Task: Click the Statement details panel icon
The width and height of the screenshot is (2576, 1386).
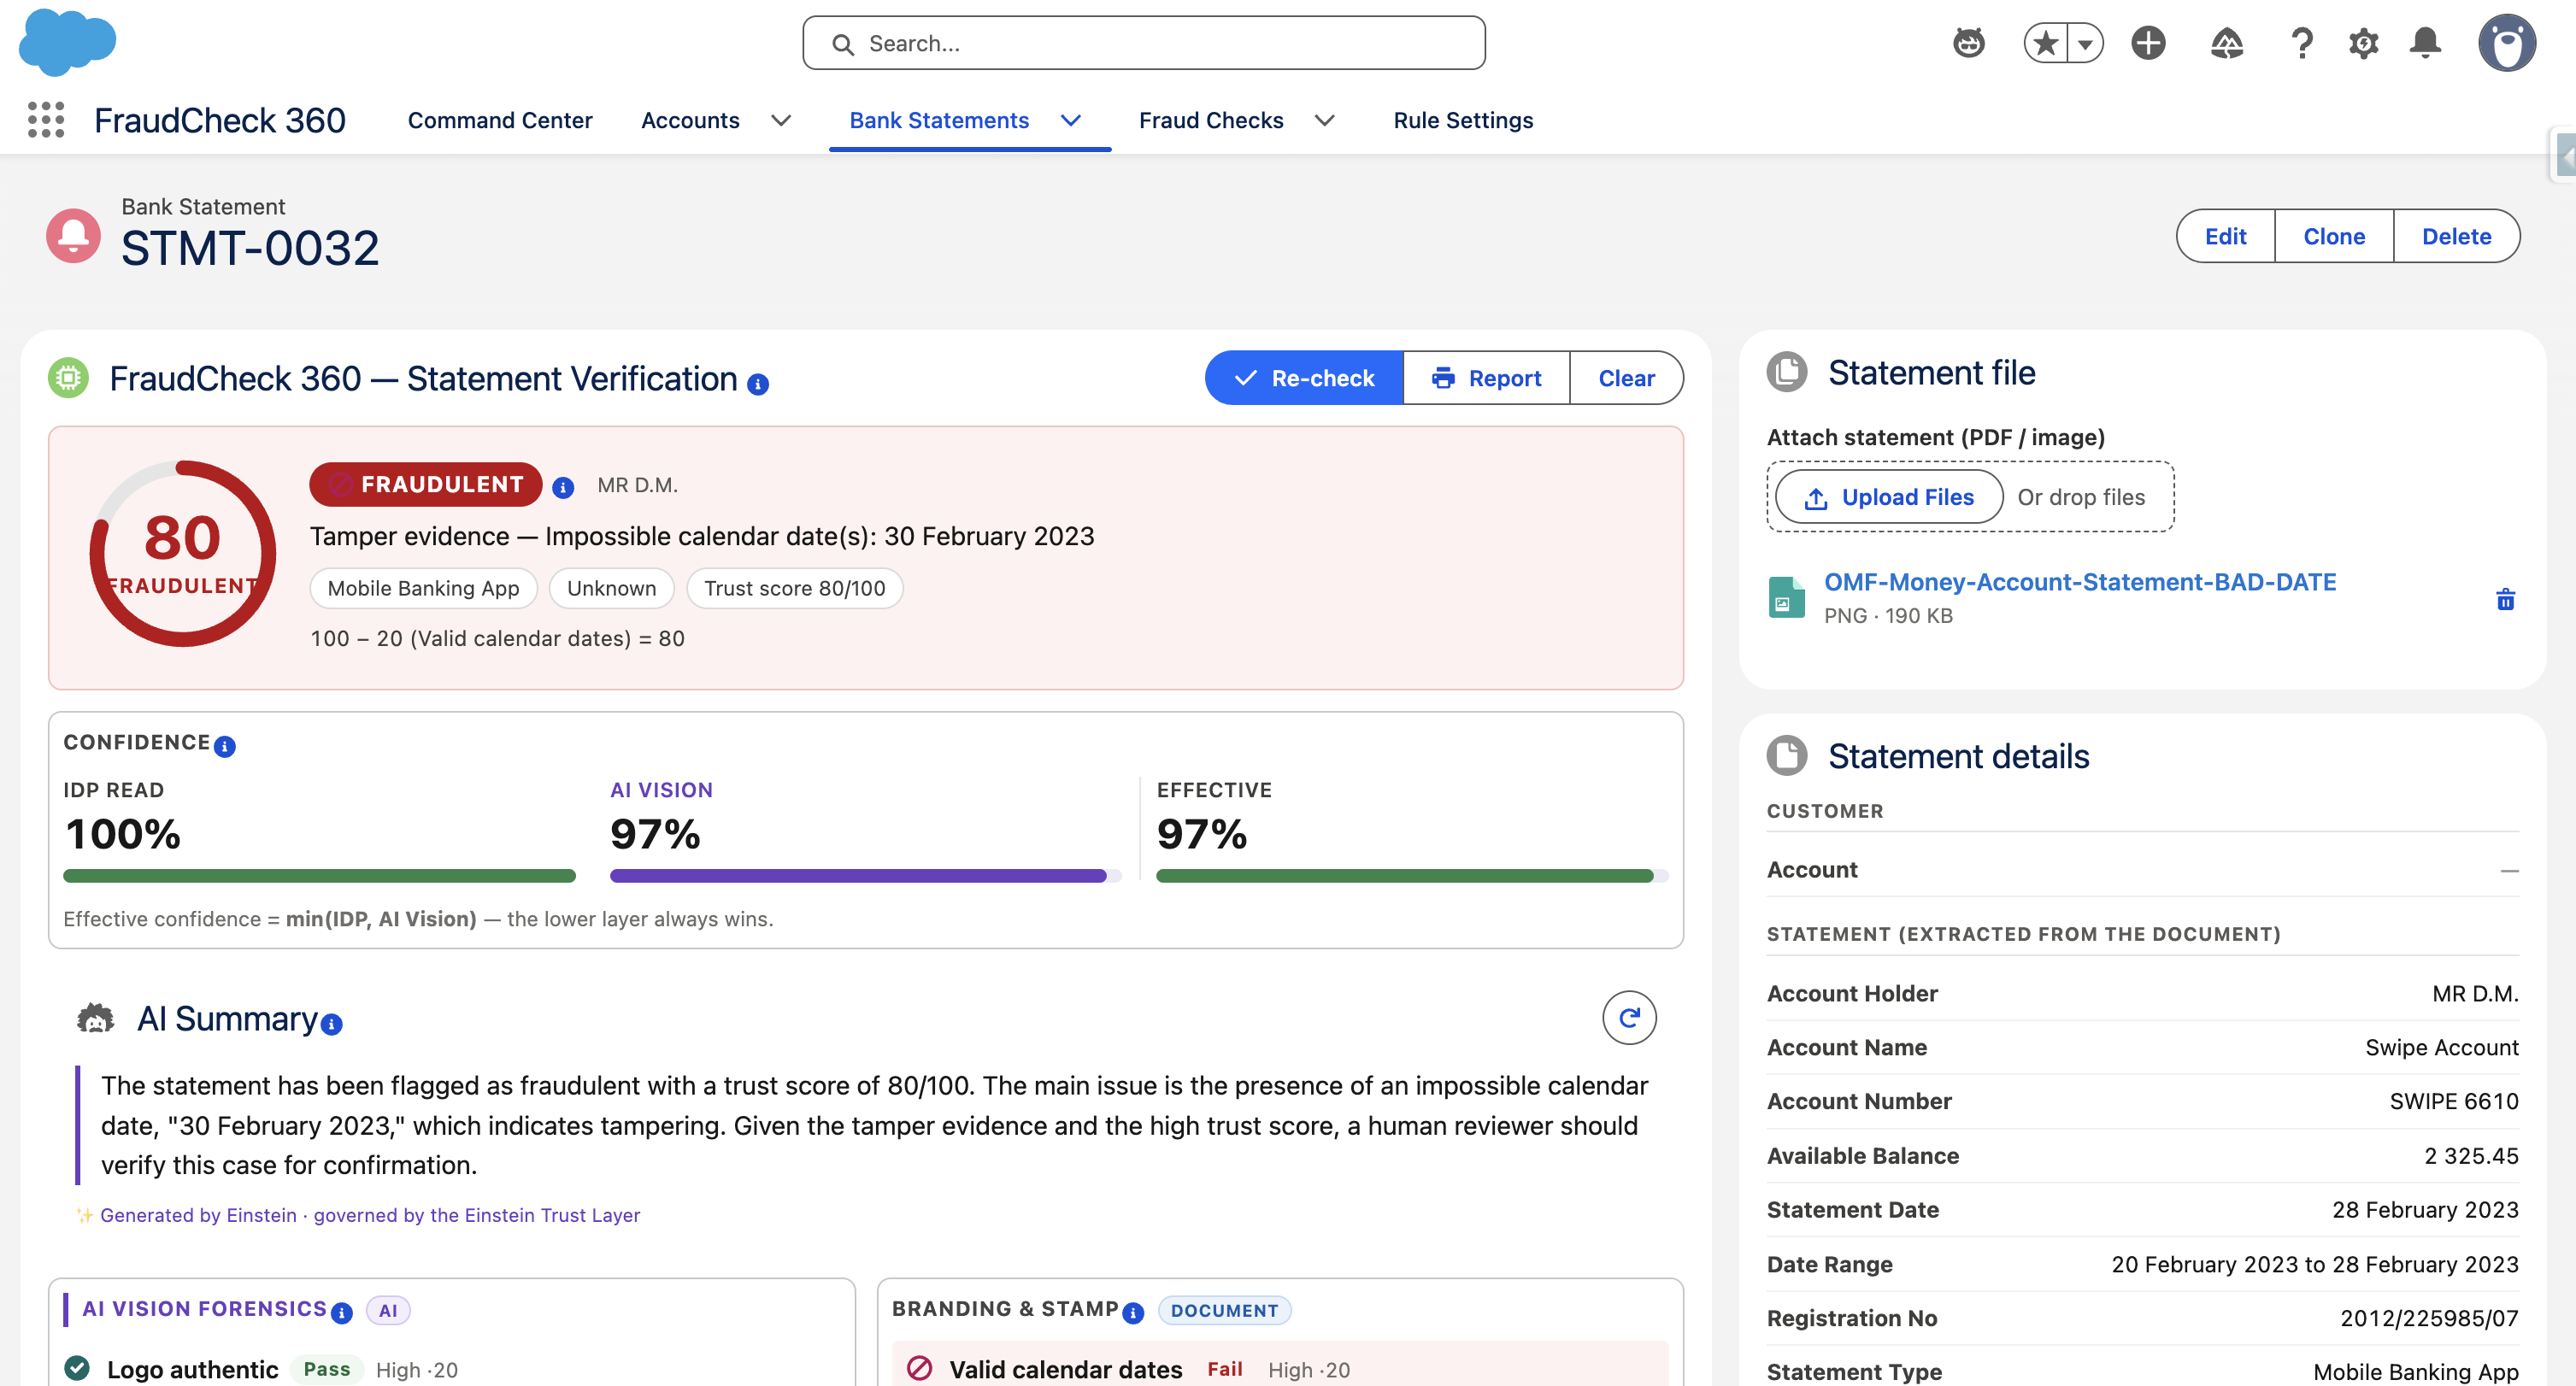Action: (1787, 756)
